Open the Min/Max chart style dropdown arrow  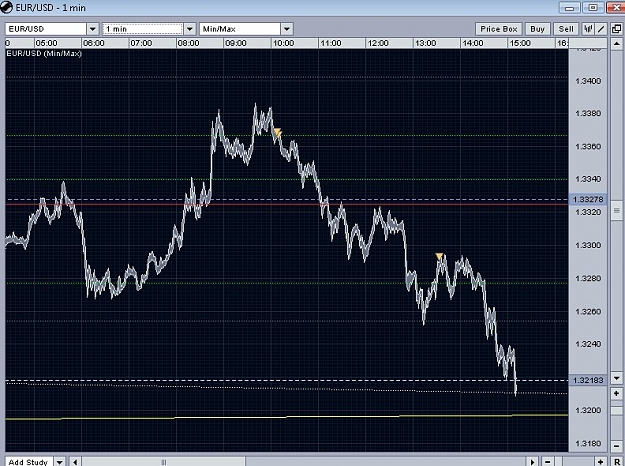coord(287,29)
